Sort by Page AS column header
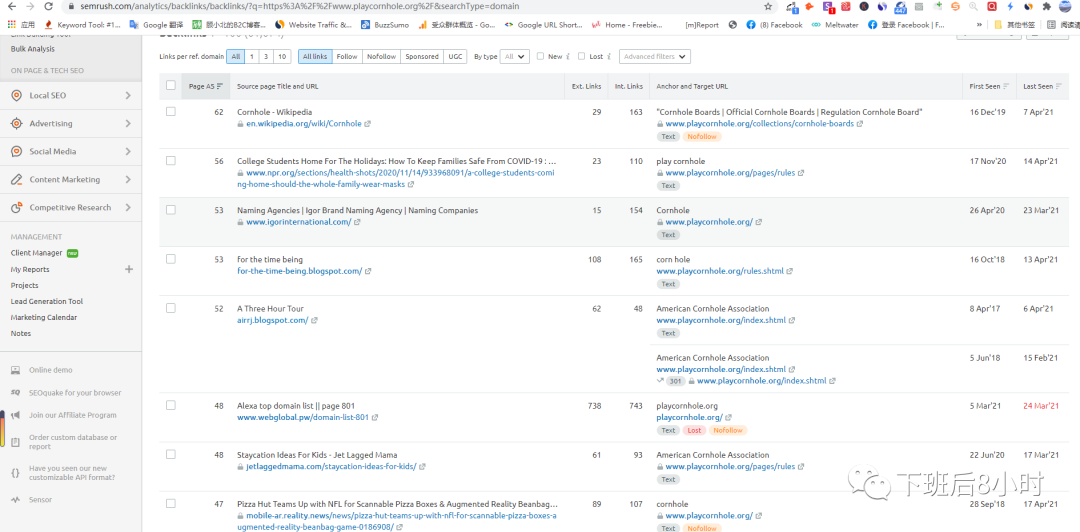The image size is (1080, 532). [205, 87]
